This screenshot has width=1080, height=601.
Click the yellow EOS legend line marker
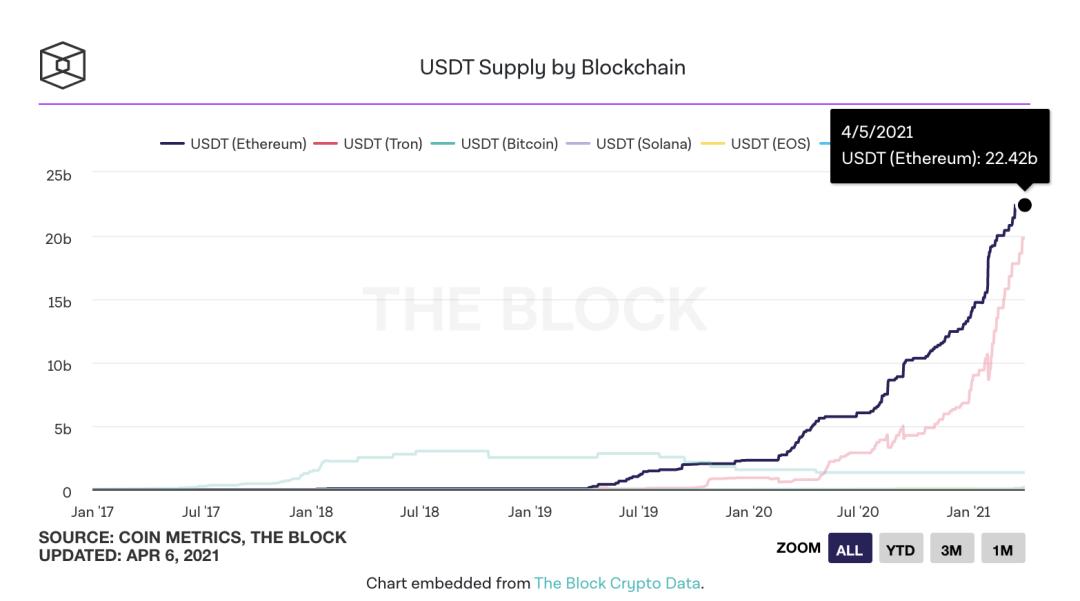point(713,144)
